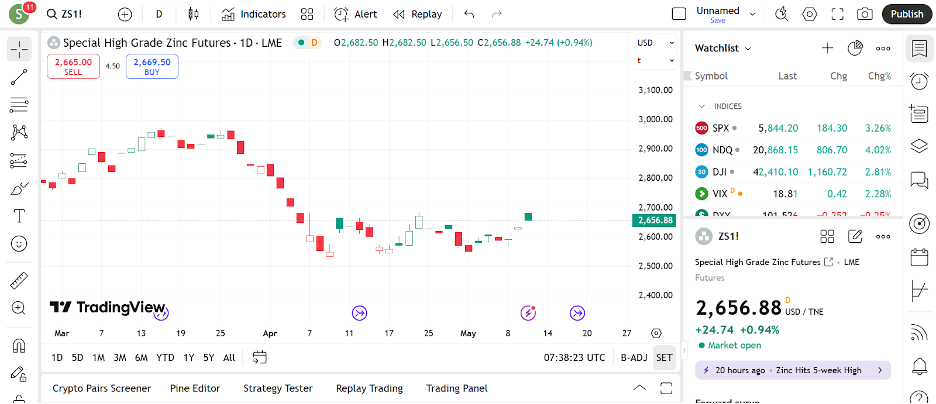This screenshot has height=404, width=936.
Task: Create an Alert
Action: [355, 14]
